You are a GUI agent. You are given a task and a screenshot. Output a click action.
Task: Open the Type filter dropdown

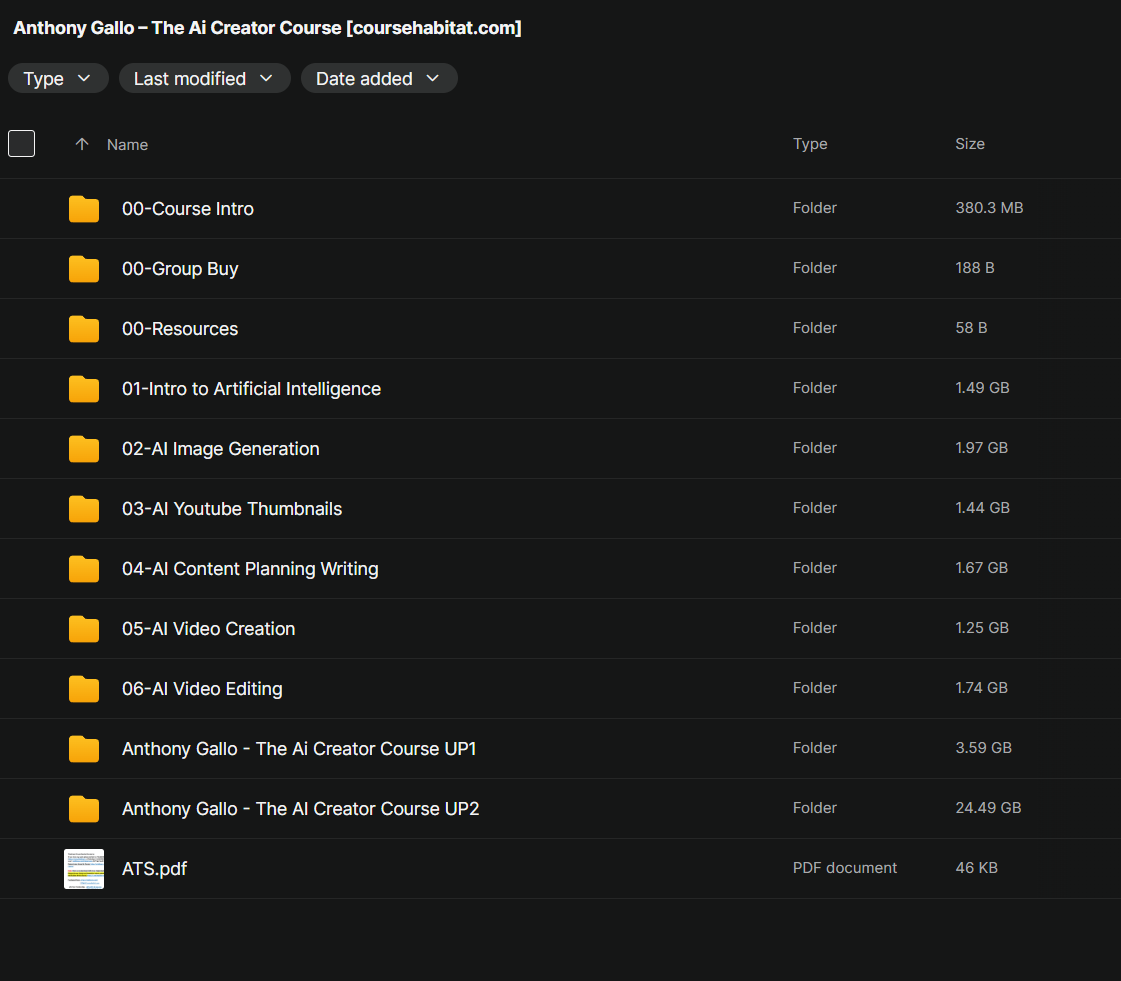[x=58, y=78]
